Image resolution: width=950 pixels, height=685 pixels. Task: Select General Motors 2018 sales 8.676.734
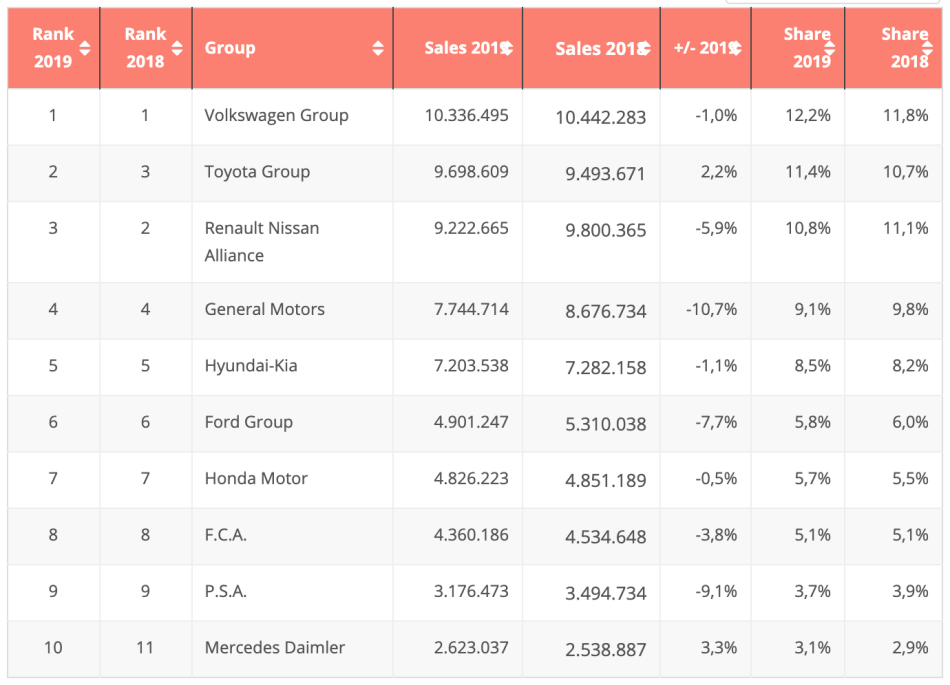[606, 311]
